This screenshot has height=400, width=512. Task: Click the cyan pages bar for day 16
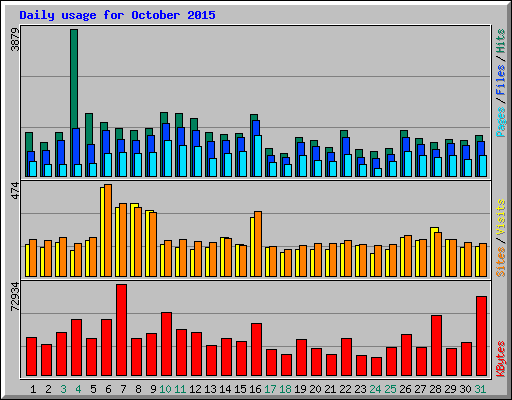point(258,156)
